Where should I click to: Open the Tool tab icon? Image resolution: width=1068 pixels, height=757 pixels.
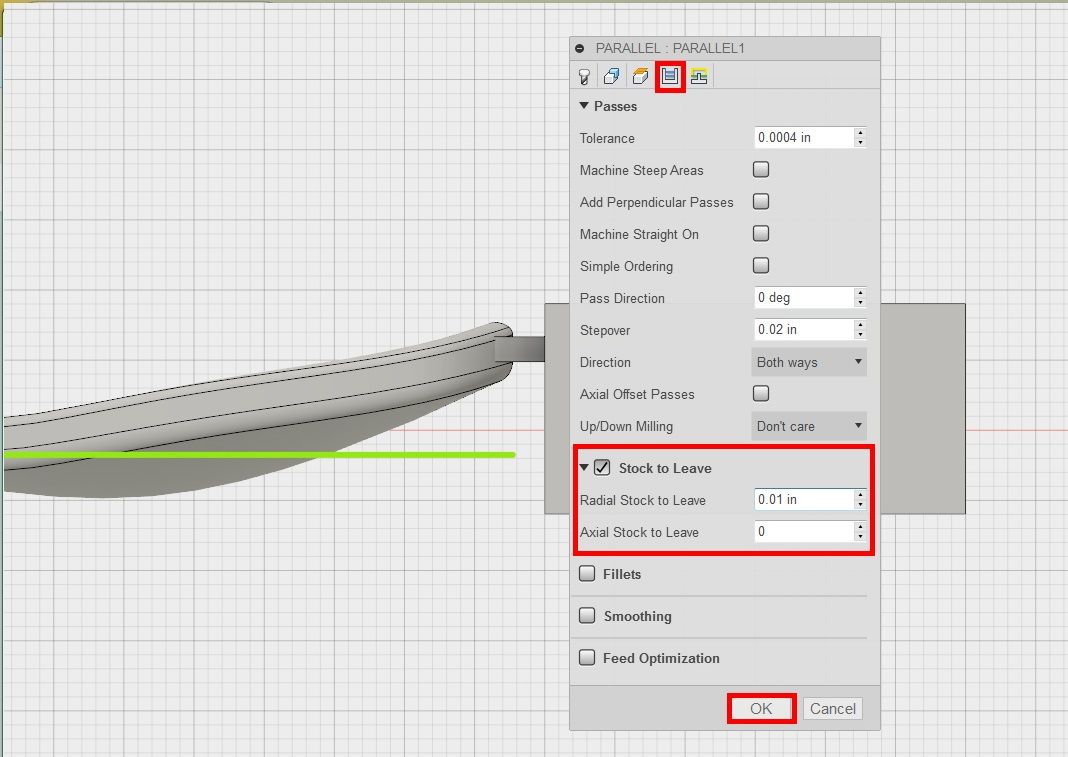coord(584,76)
